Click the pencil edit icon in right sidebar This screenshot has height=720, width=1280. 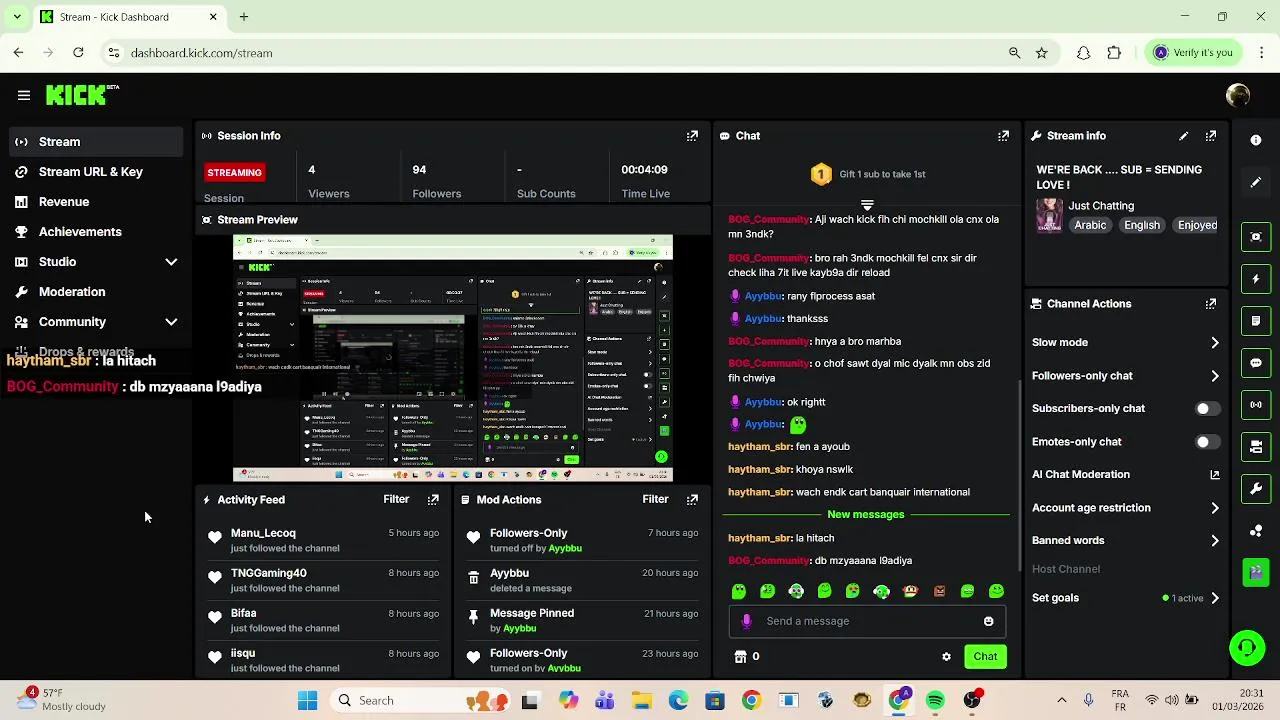[x=1256, y=183]
